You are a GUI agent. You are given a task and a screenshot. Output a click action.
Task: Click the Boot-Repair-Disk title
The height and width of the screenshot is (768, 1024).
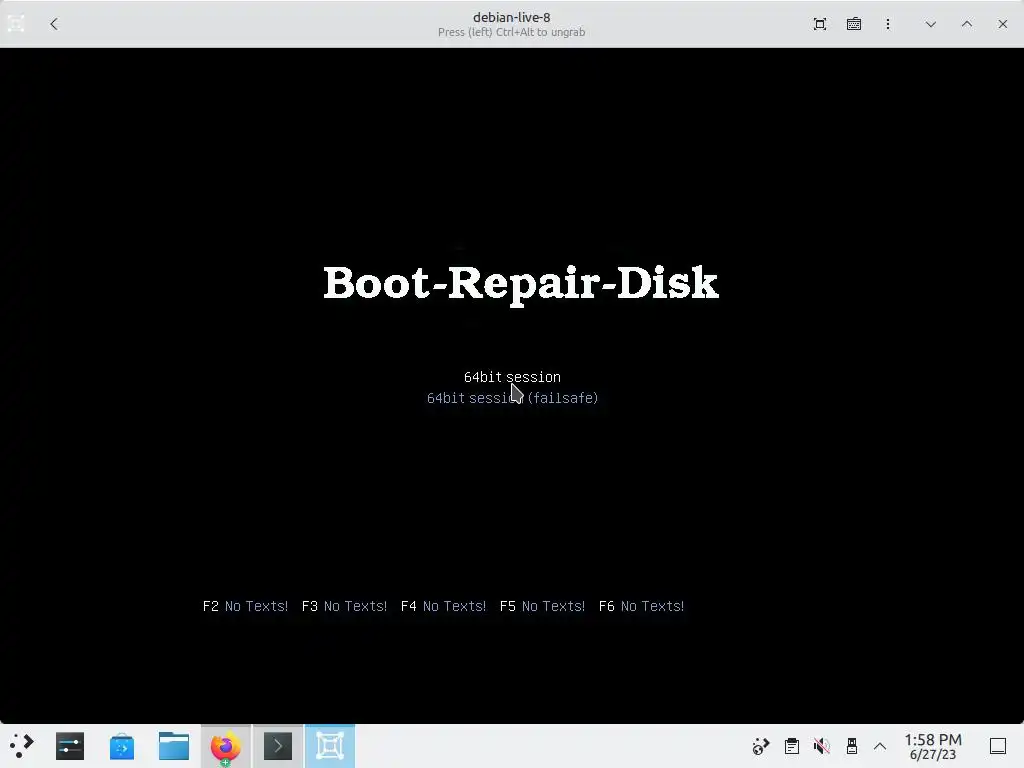(x=520, y=283)
